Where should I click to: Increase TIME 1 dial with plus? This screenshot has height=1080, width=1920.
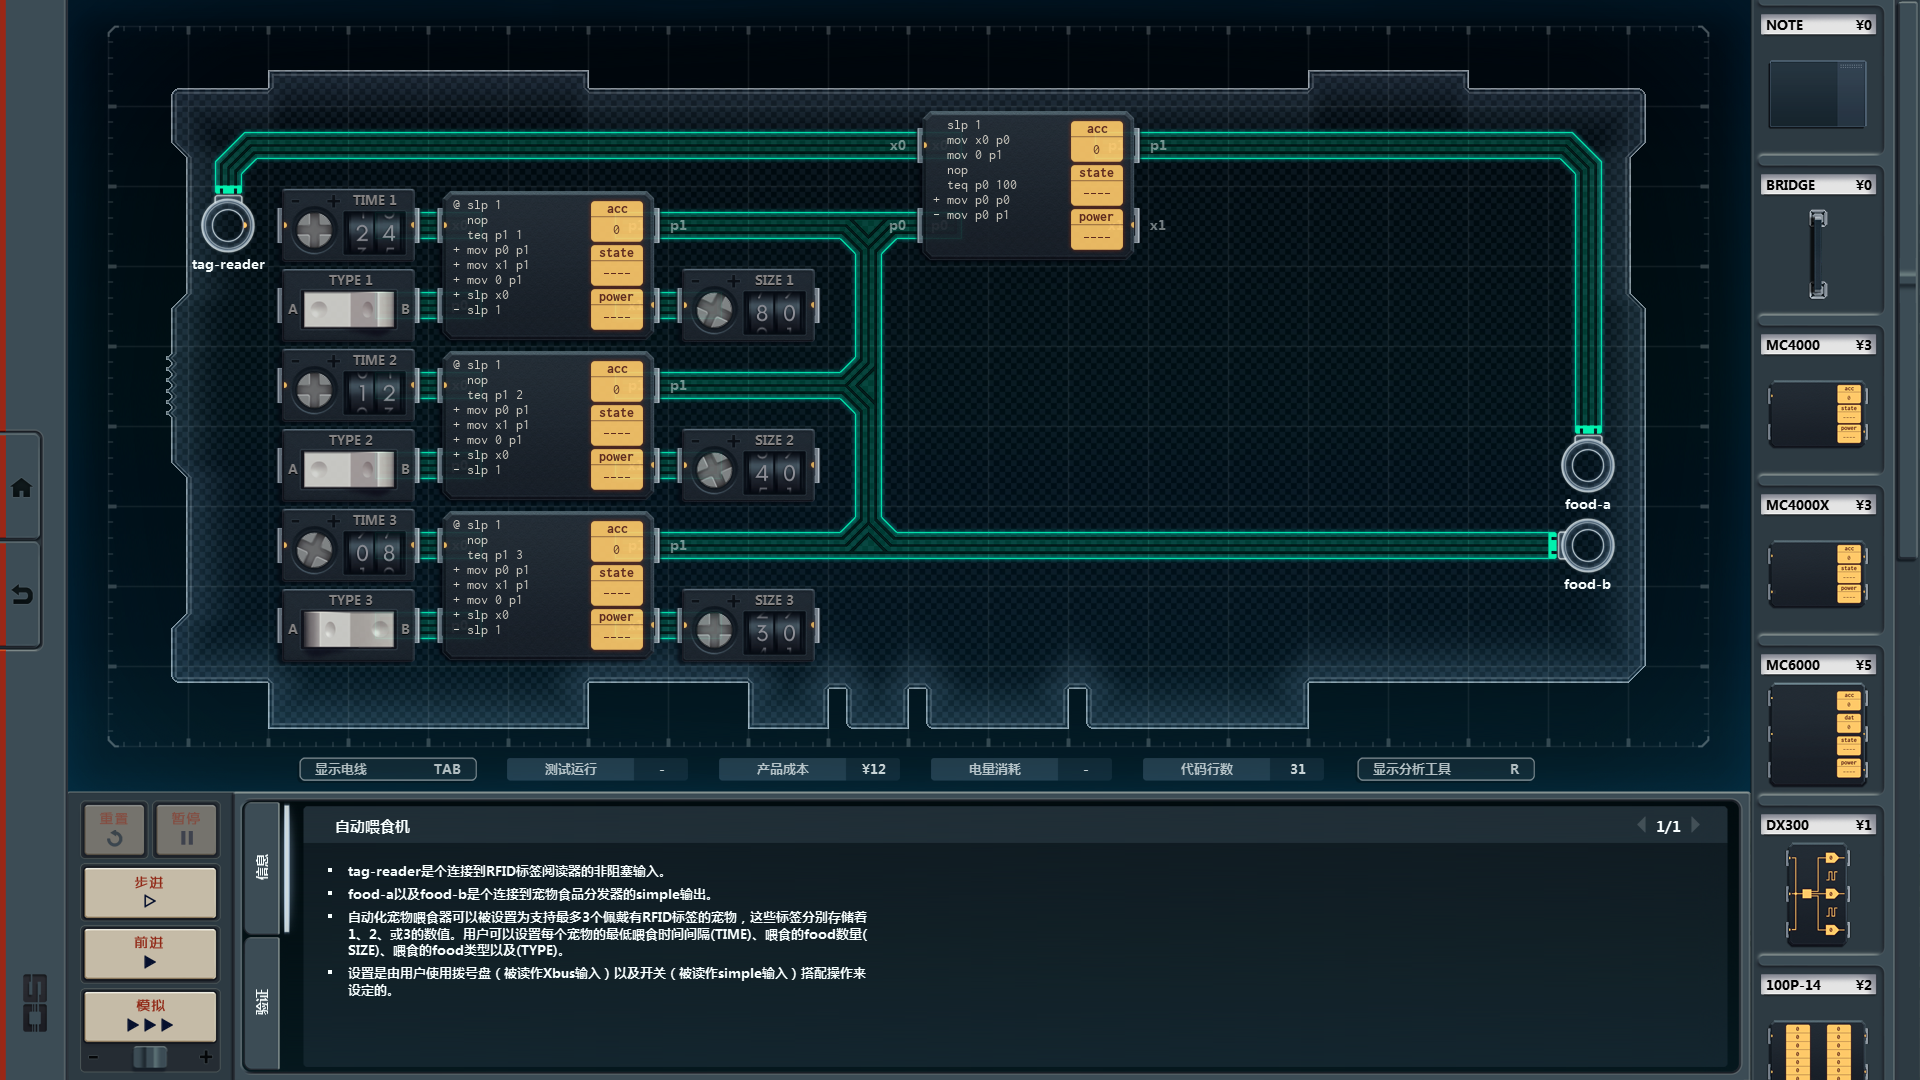tap(333, 200)
